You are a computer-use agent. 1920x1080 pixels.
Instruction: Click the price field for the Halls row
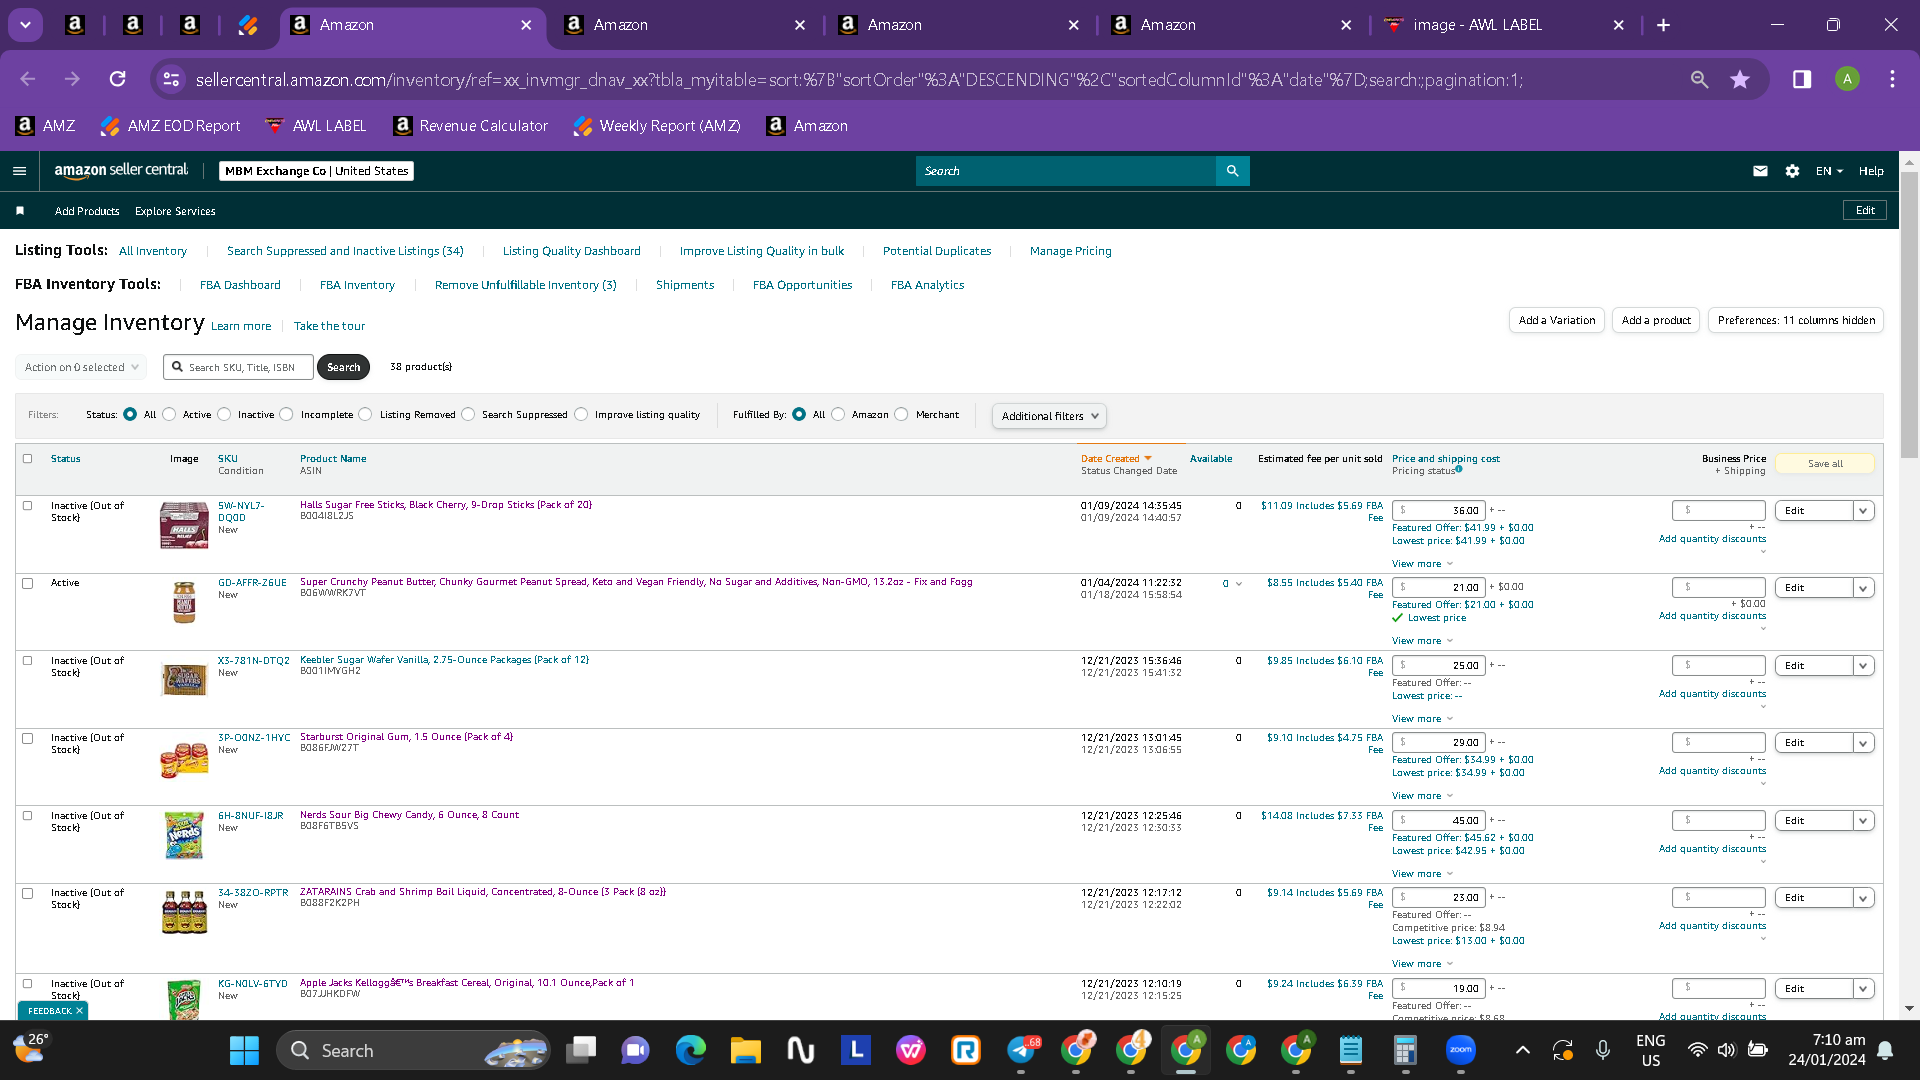pos(1438,511)
